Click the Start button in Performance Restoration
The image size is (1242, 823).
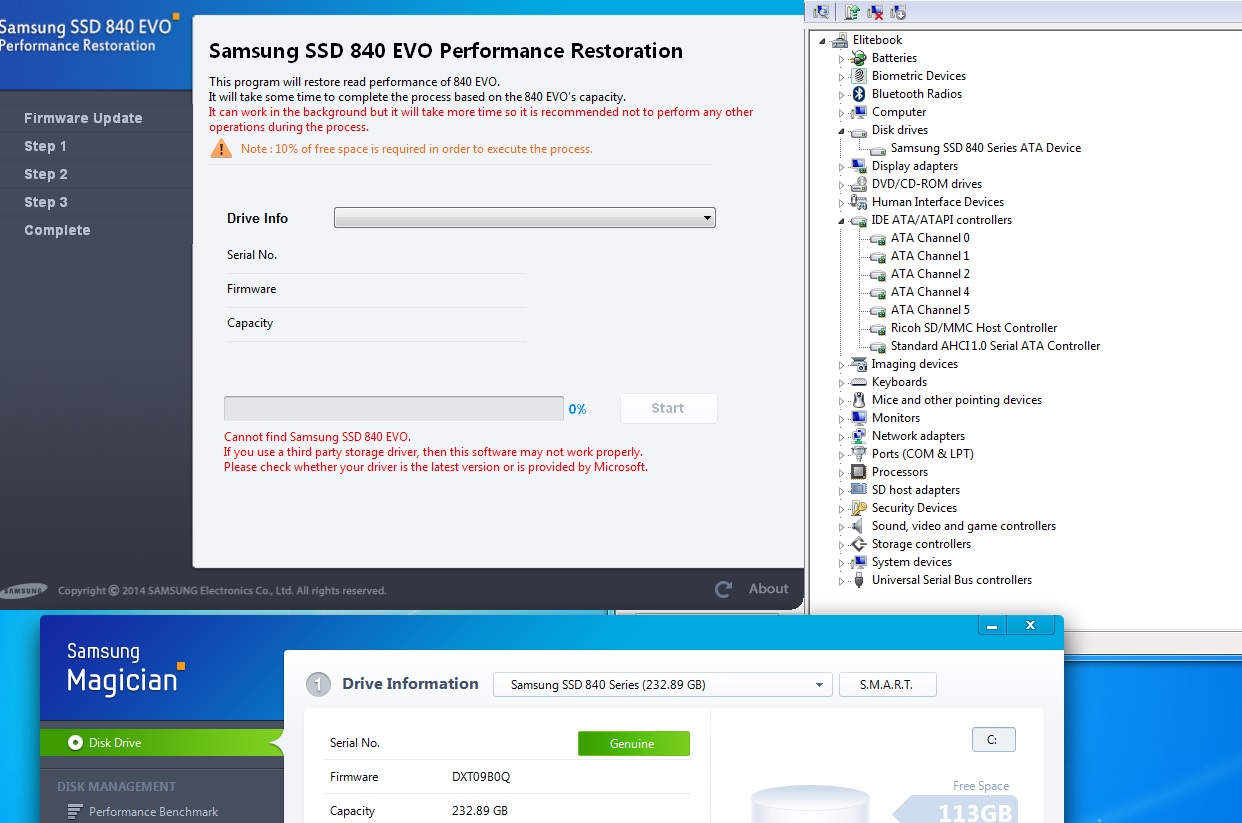668,408
